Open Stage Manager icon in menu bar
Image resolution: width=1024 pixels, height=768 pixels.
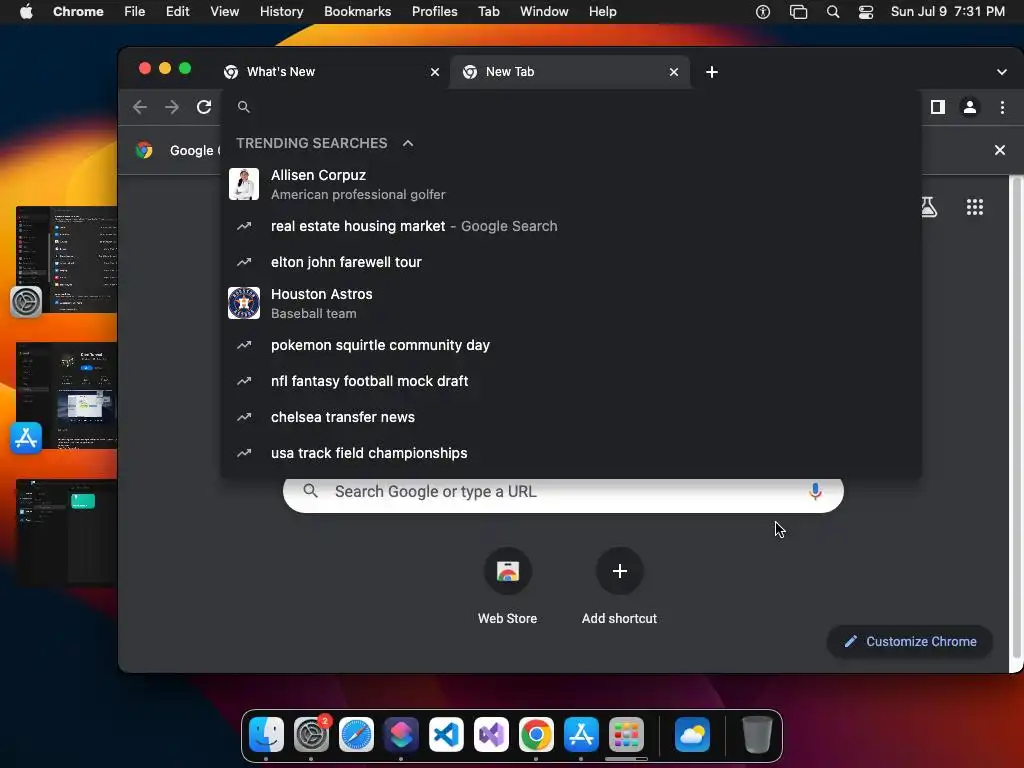(x=798, y=12)
